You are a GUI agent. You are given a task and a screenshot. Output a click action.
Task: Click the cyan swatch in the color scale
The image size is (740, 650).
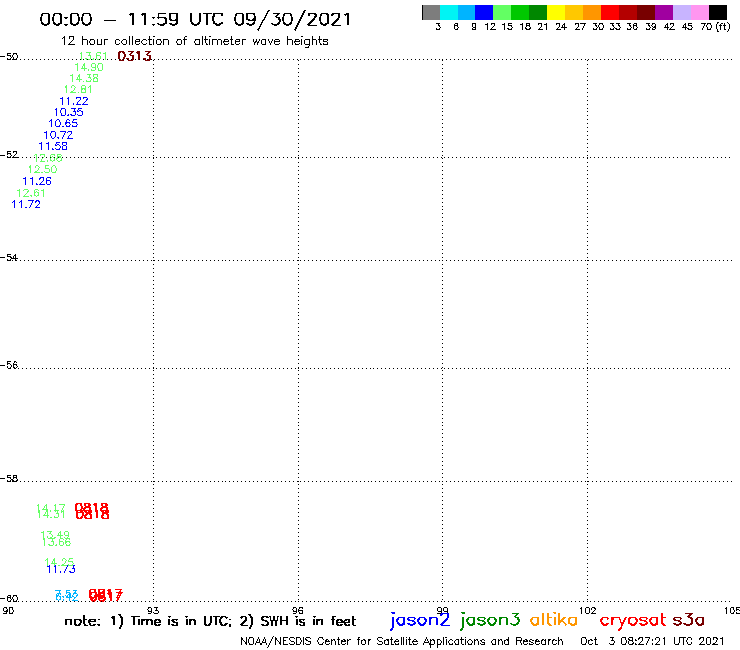pyautogui.click(x=449, y=12)
